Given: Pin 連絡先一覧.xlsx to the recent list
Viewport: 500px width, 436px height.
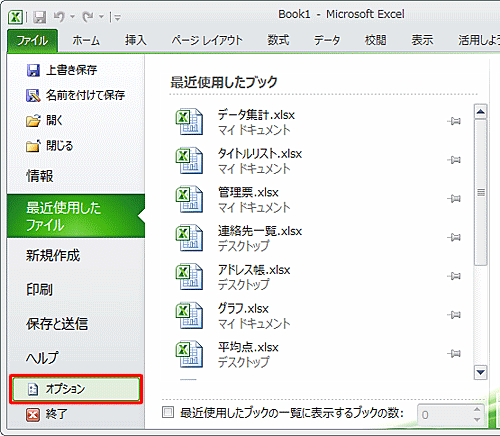Looking at the screenshot, I should click(454, 237).
